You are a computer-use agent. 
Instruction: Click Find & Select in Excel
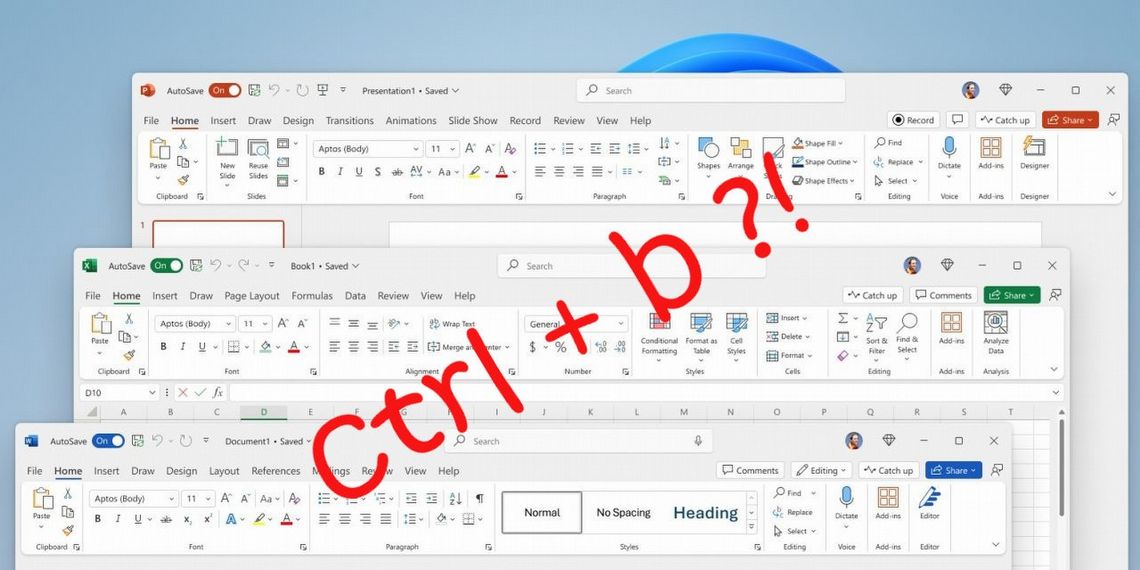coord(907,335)
